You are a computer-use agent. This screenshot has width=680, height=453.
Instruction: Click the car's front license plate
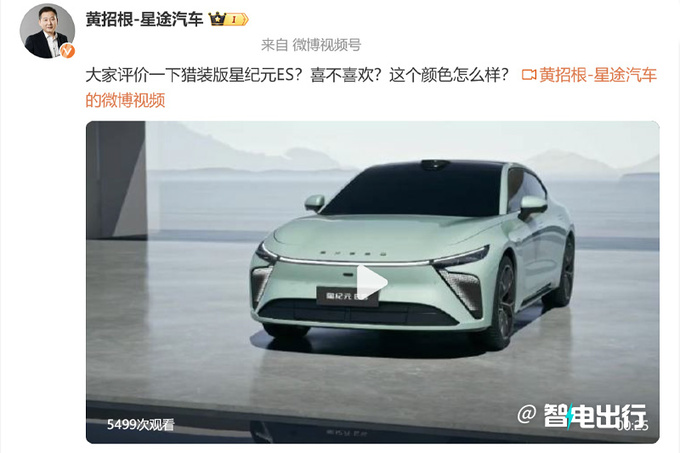347,297
